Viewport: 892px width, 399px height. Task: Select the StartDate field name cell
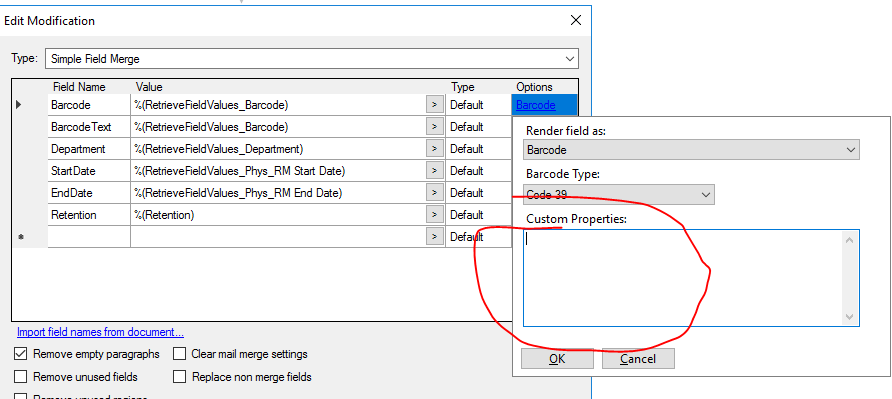(89, 171)
